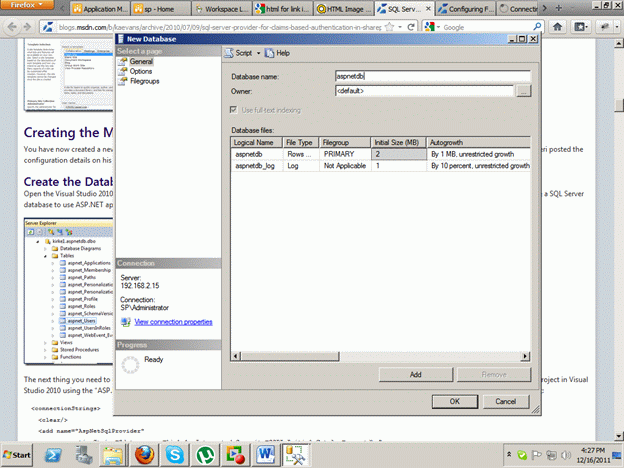624x468 pixels.
Task: Click the OK button
Action: tap(455, 402)
